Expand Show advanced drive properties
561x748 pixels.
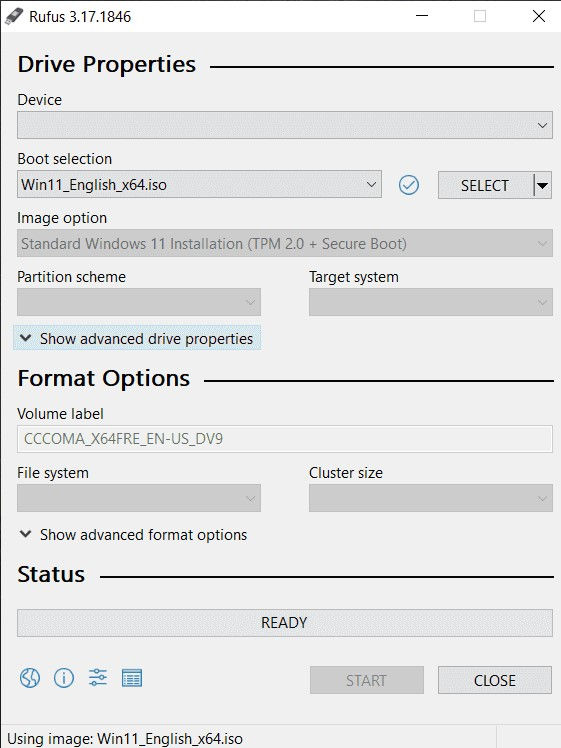(x=137, y=339)
